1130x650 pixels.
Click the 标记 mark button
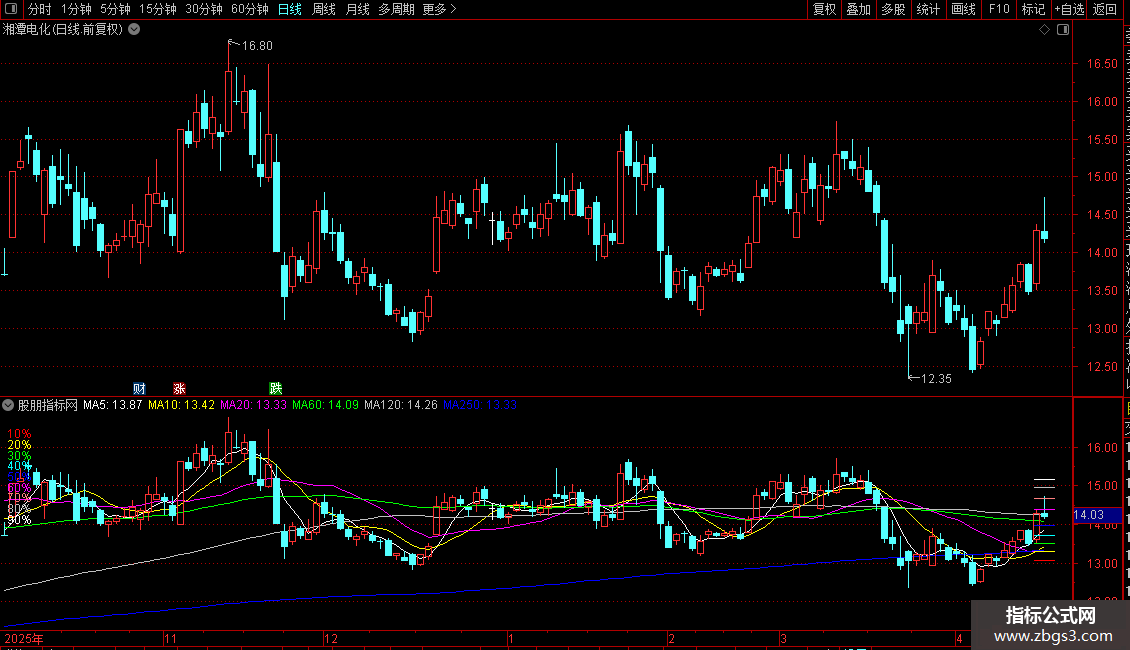(1033, 9)
